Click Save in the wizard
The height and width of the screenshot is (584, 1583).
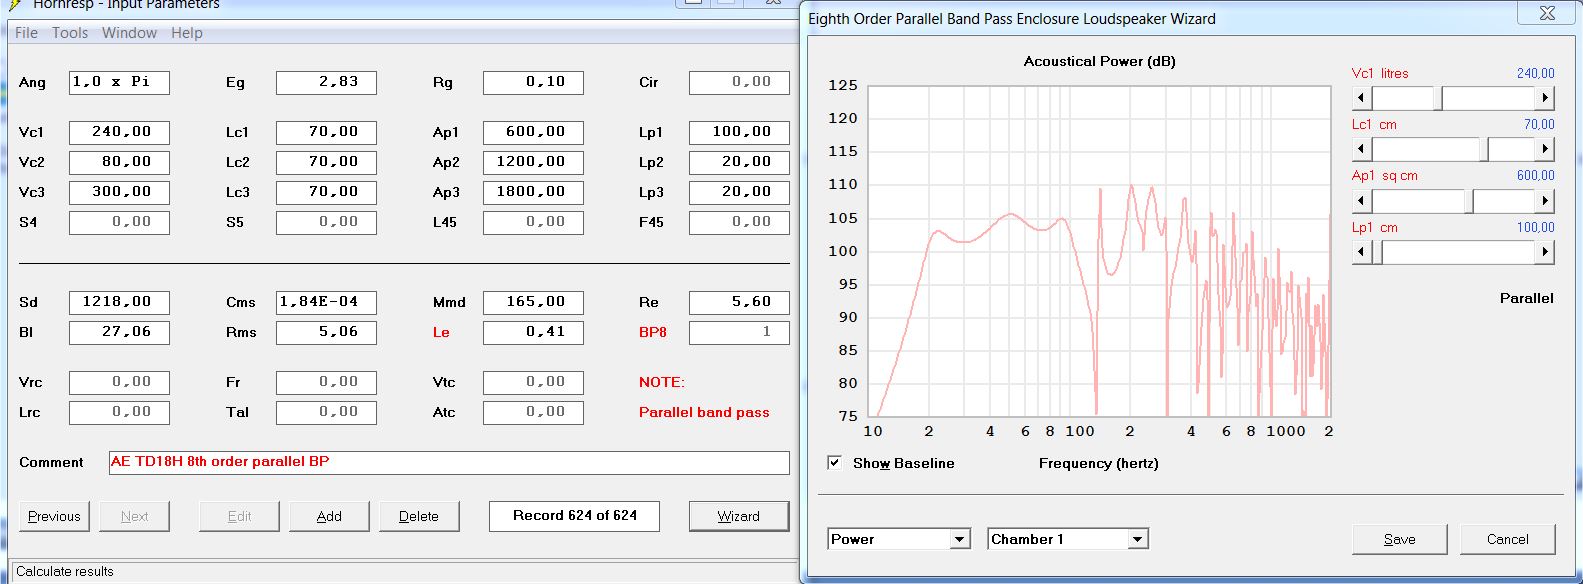click(x=1399, y=539)
